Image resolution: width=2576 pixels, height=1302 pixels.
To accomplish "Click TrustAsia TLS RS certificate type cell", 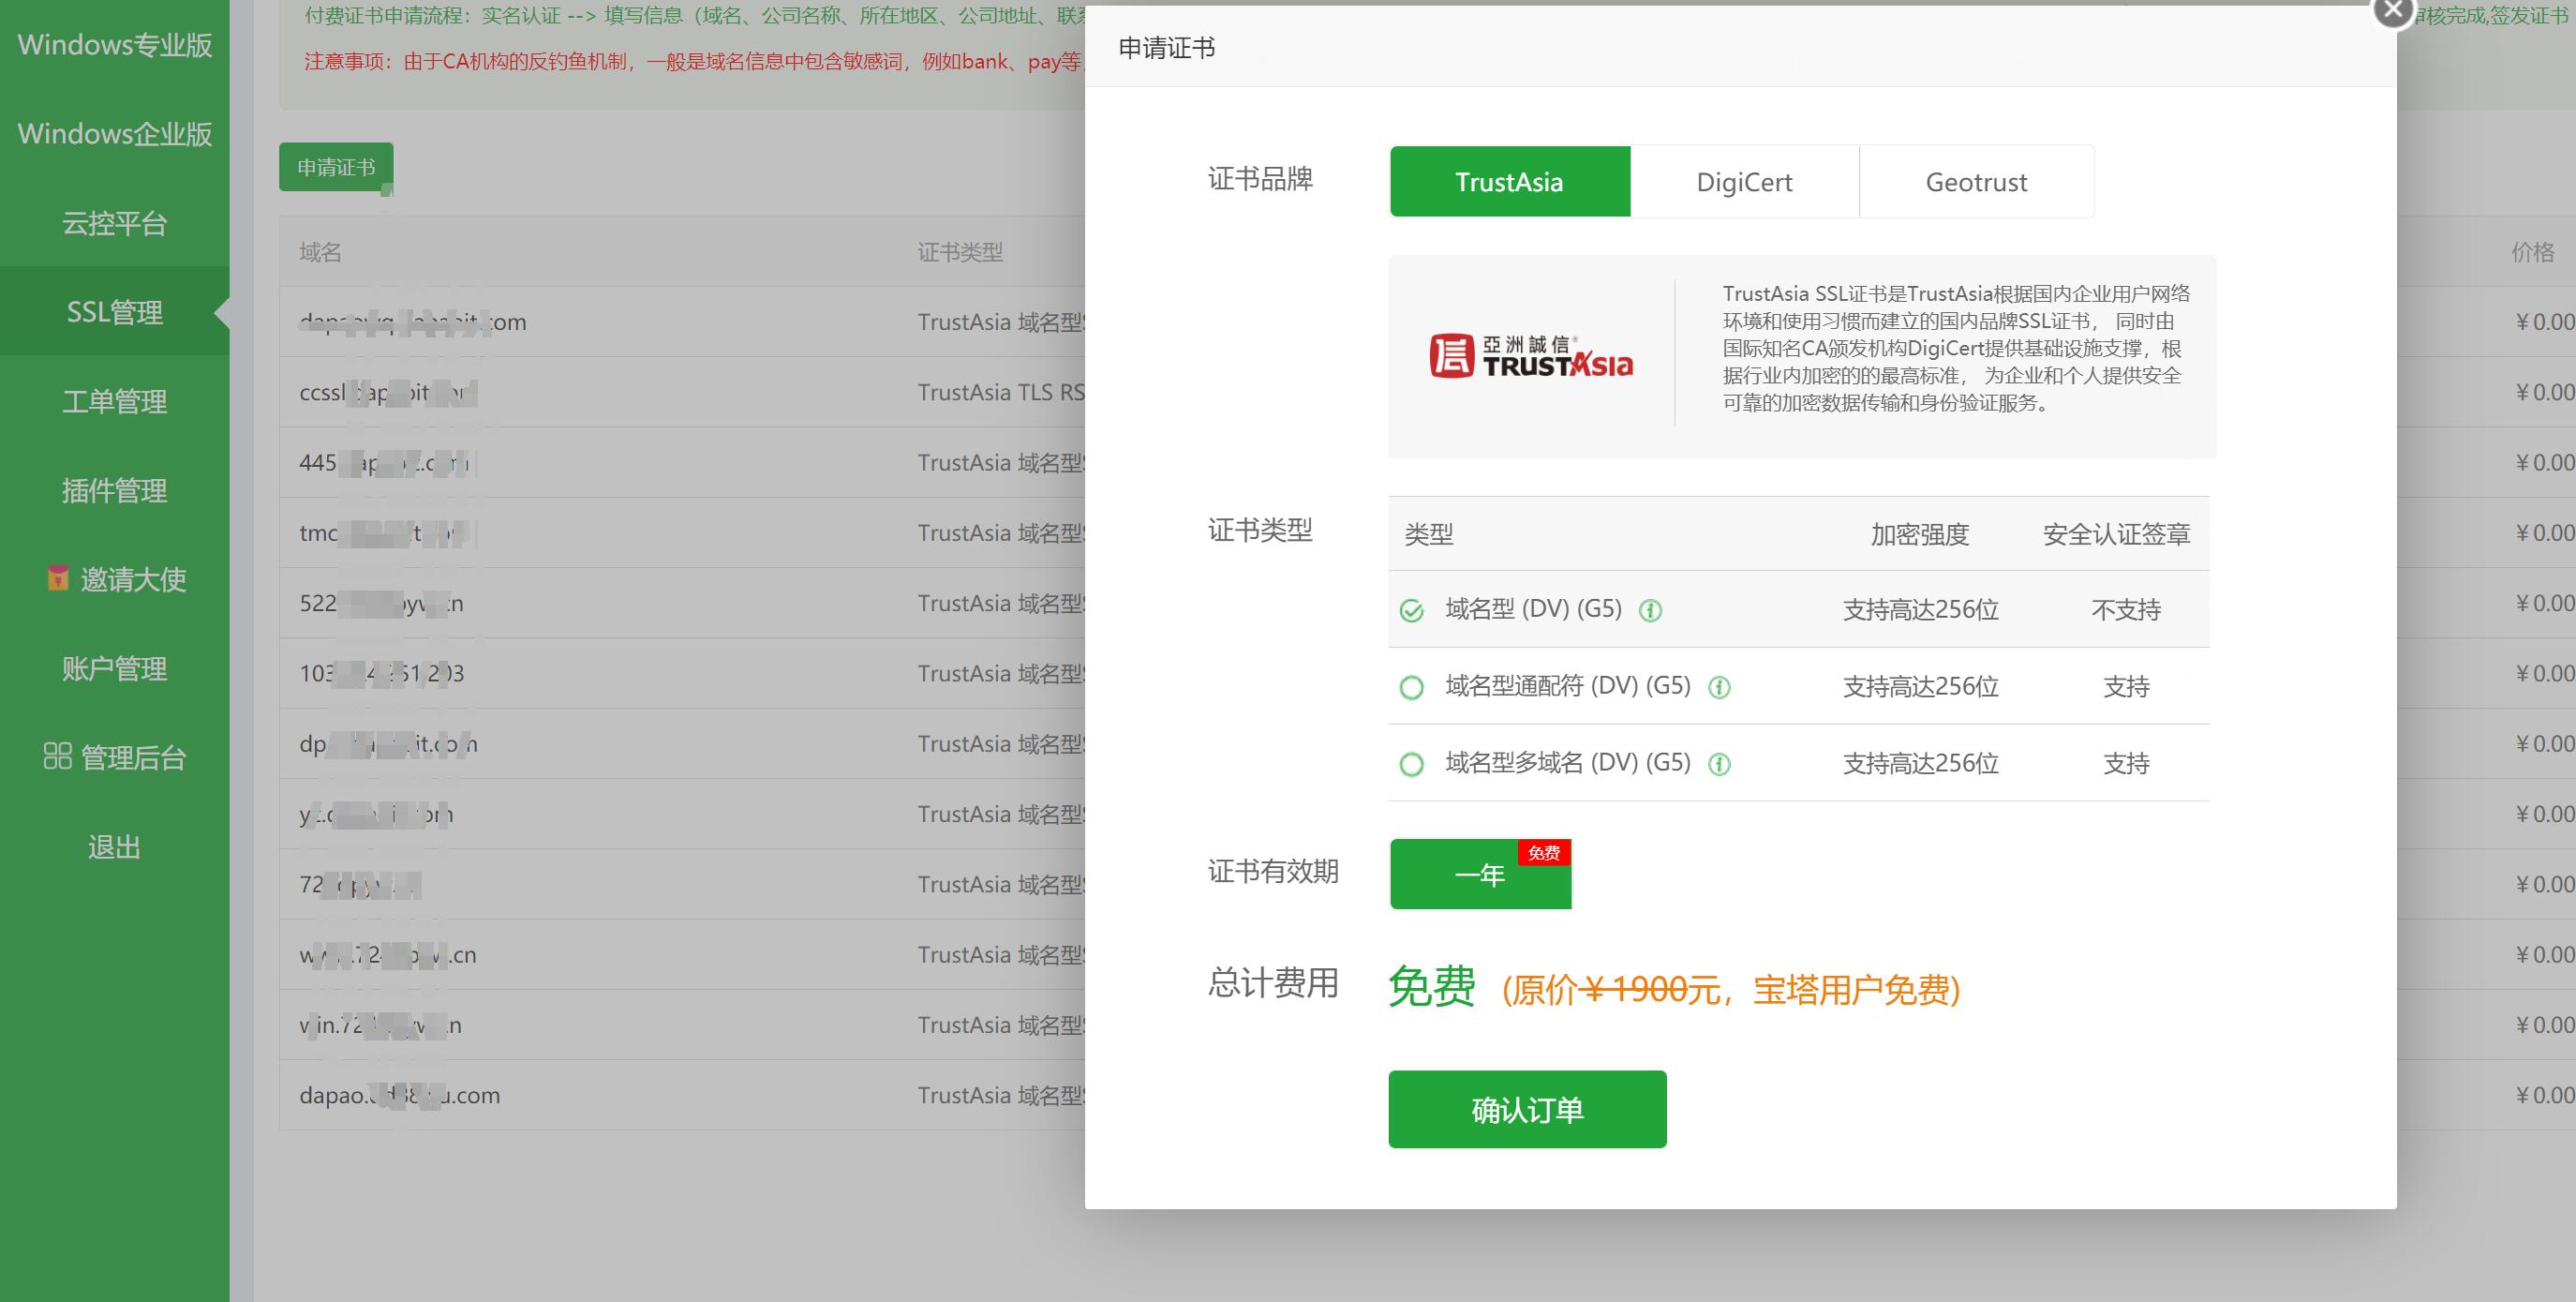I will (x=1001, y=392).
